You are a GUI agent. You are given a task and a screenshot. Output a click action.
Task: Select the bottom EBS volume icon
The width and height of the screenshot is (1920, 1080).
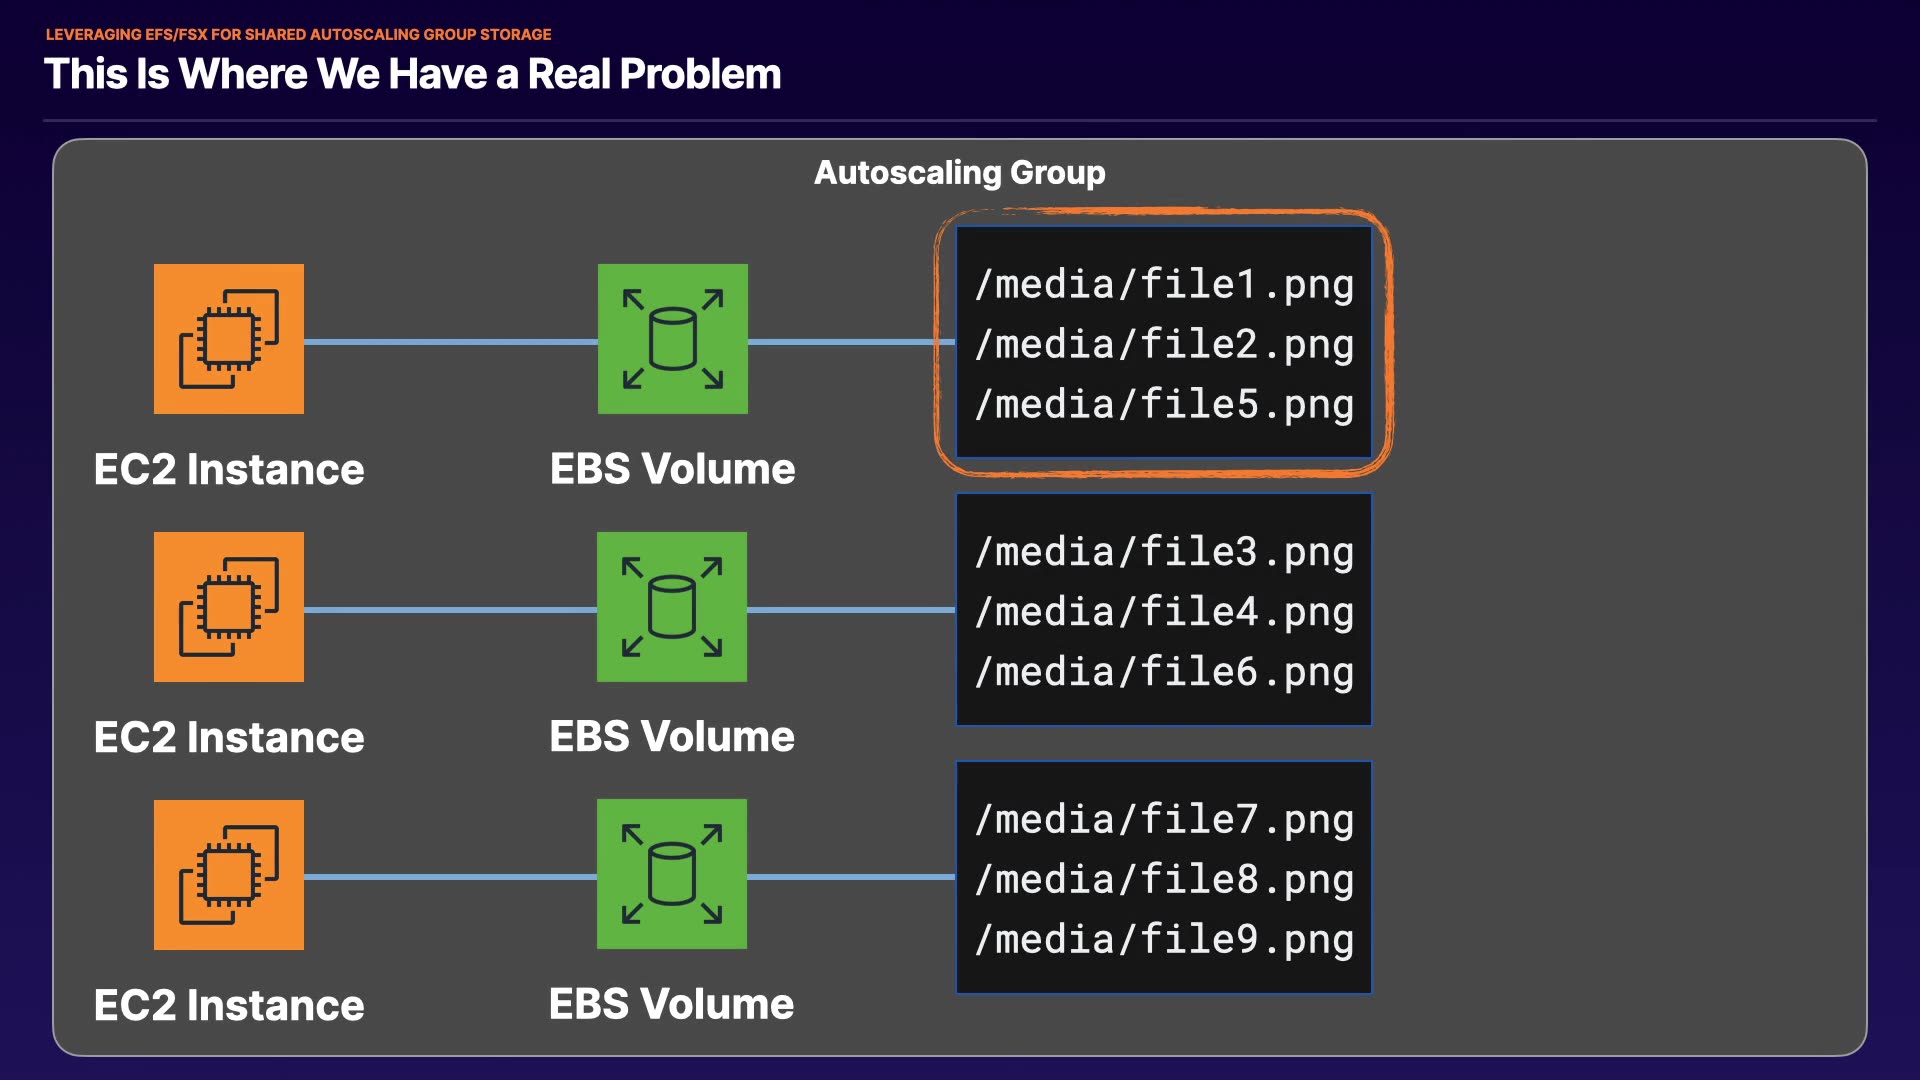pyautogui.click(x=672, y=874)
